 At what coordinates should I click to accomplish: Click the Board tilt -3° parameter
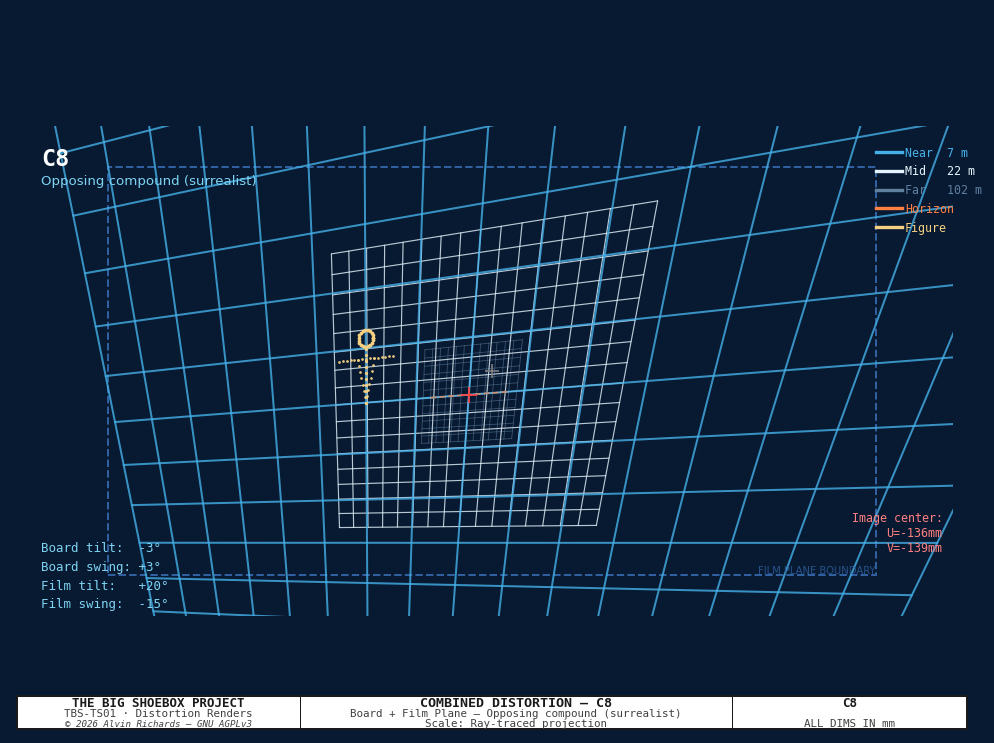(x=101, y=548)
